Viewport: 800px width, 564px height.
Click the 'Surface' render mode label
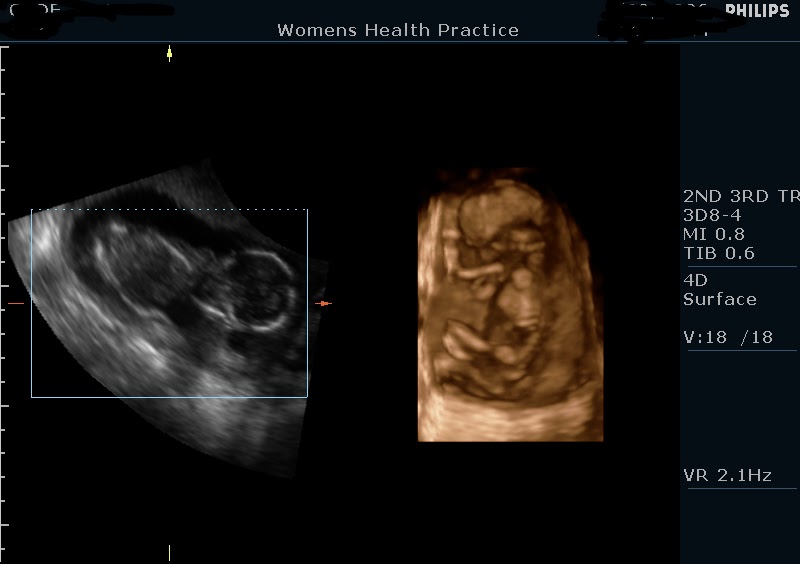click(720, 299)
